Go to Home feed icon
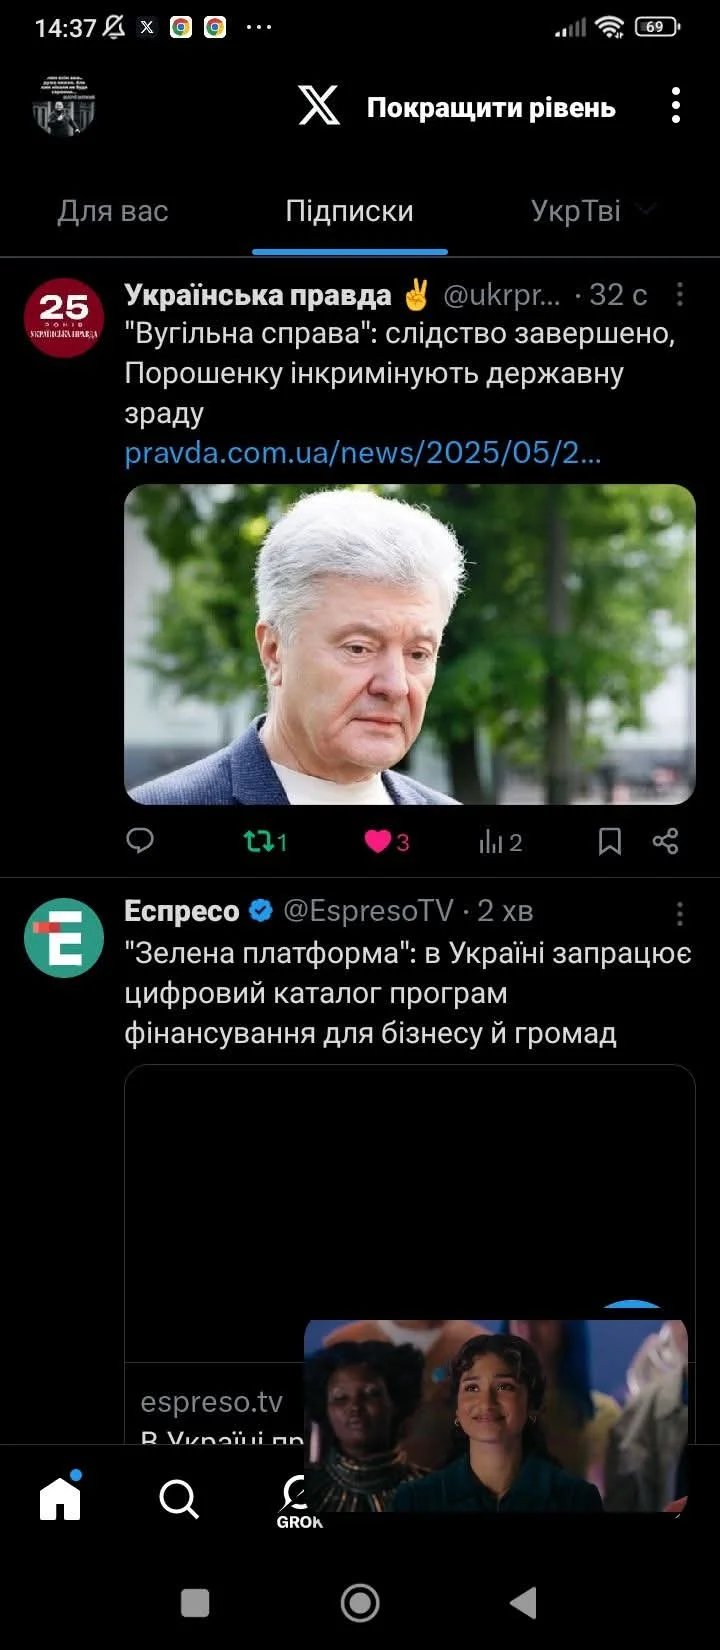 pyautogui.click(x=60, y=1497)
